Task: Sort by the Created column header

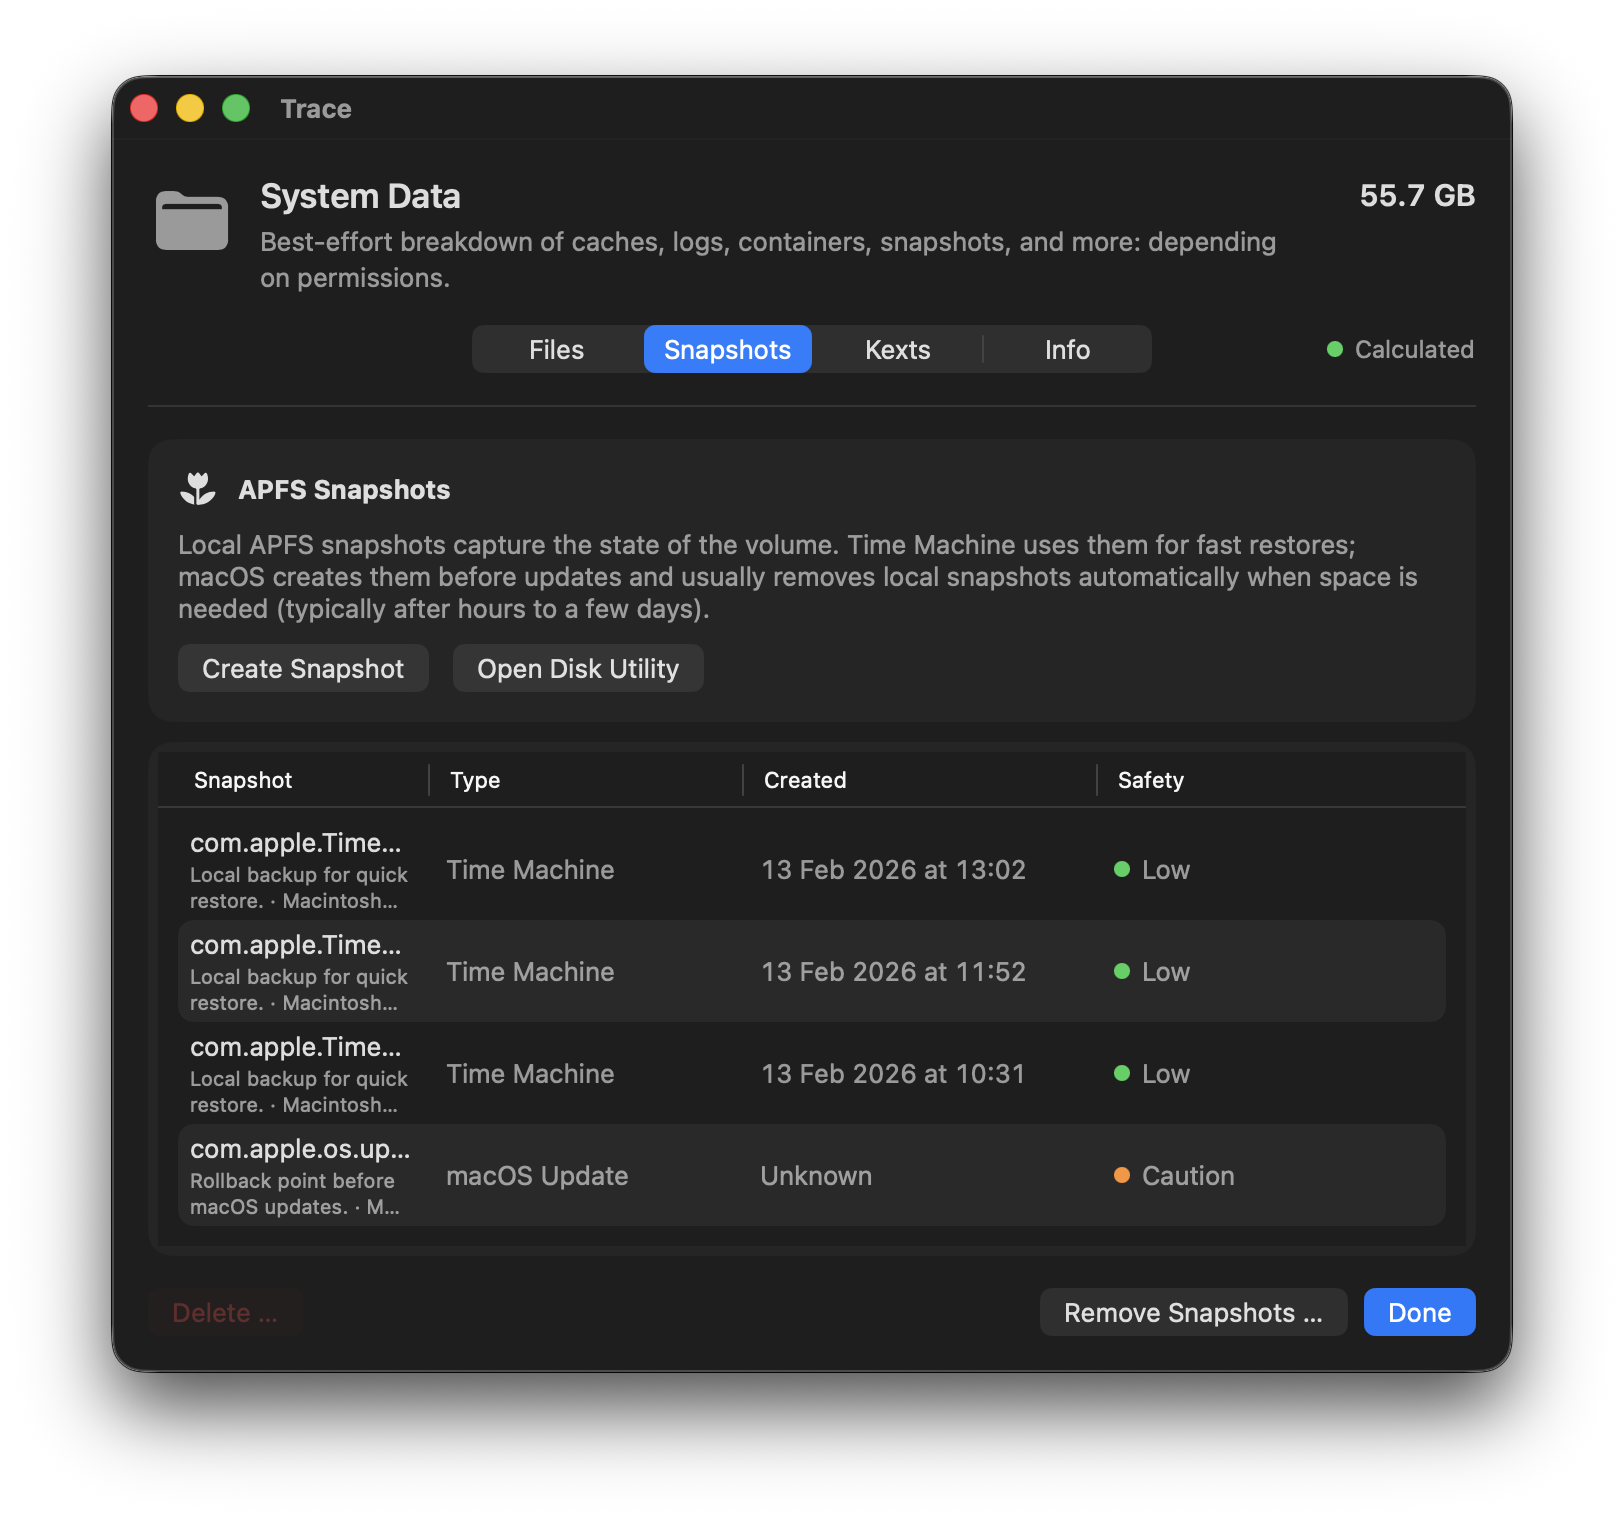Action: tap(805, 780)
